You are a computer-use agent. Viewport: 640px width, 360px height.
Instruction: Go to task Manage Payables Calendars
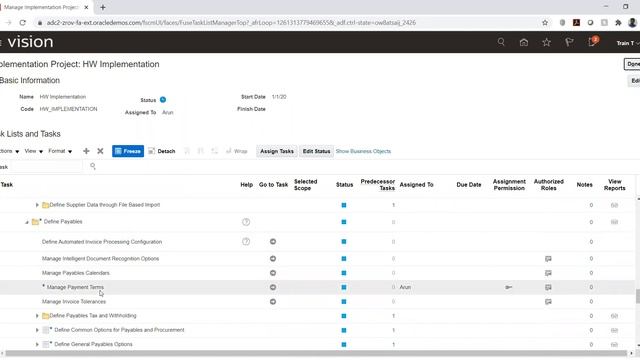coord(273,273)
